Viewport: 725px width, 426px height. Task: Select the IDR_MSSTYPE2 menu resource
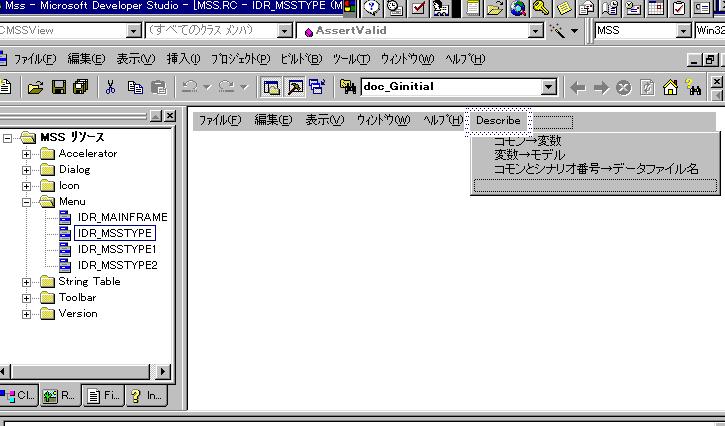point(117,265)
